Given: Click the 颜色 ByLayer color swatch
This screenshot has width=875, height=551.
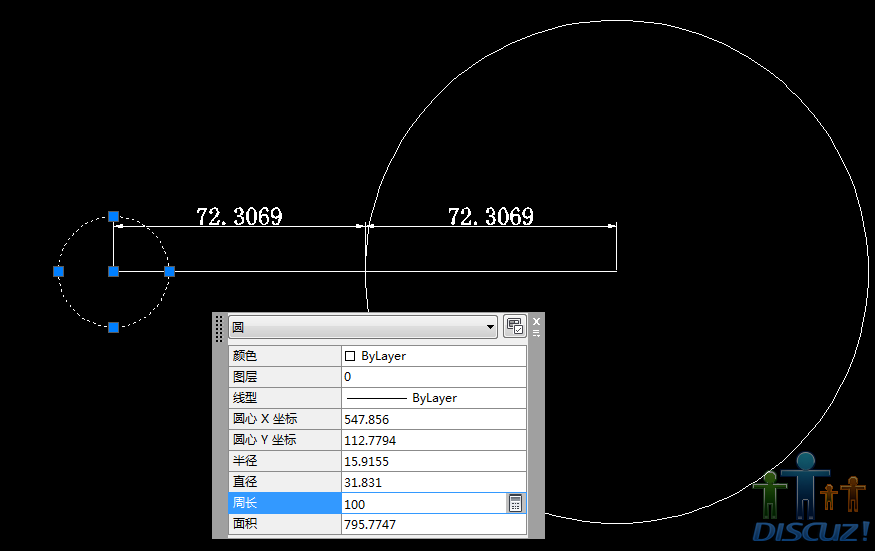Looking at the screenshot, I should click(350, 356).
